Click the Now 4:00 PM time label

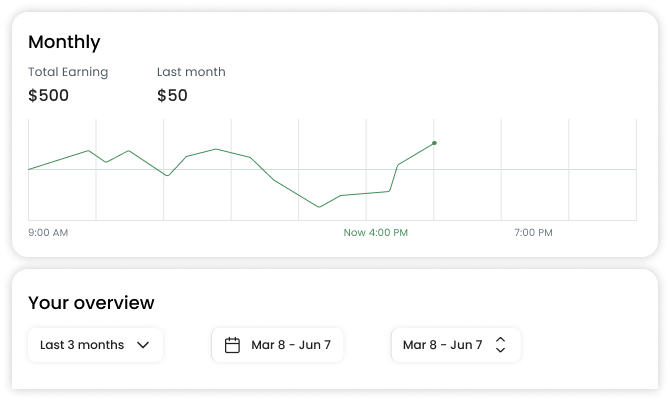click(376, 233)
